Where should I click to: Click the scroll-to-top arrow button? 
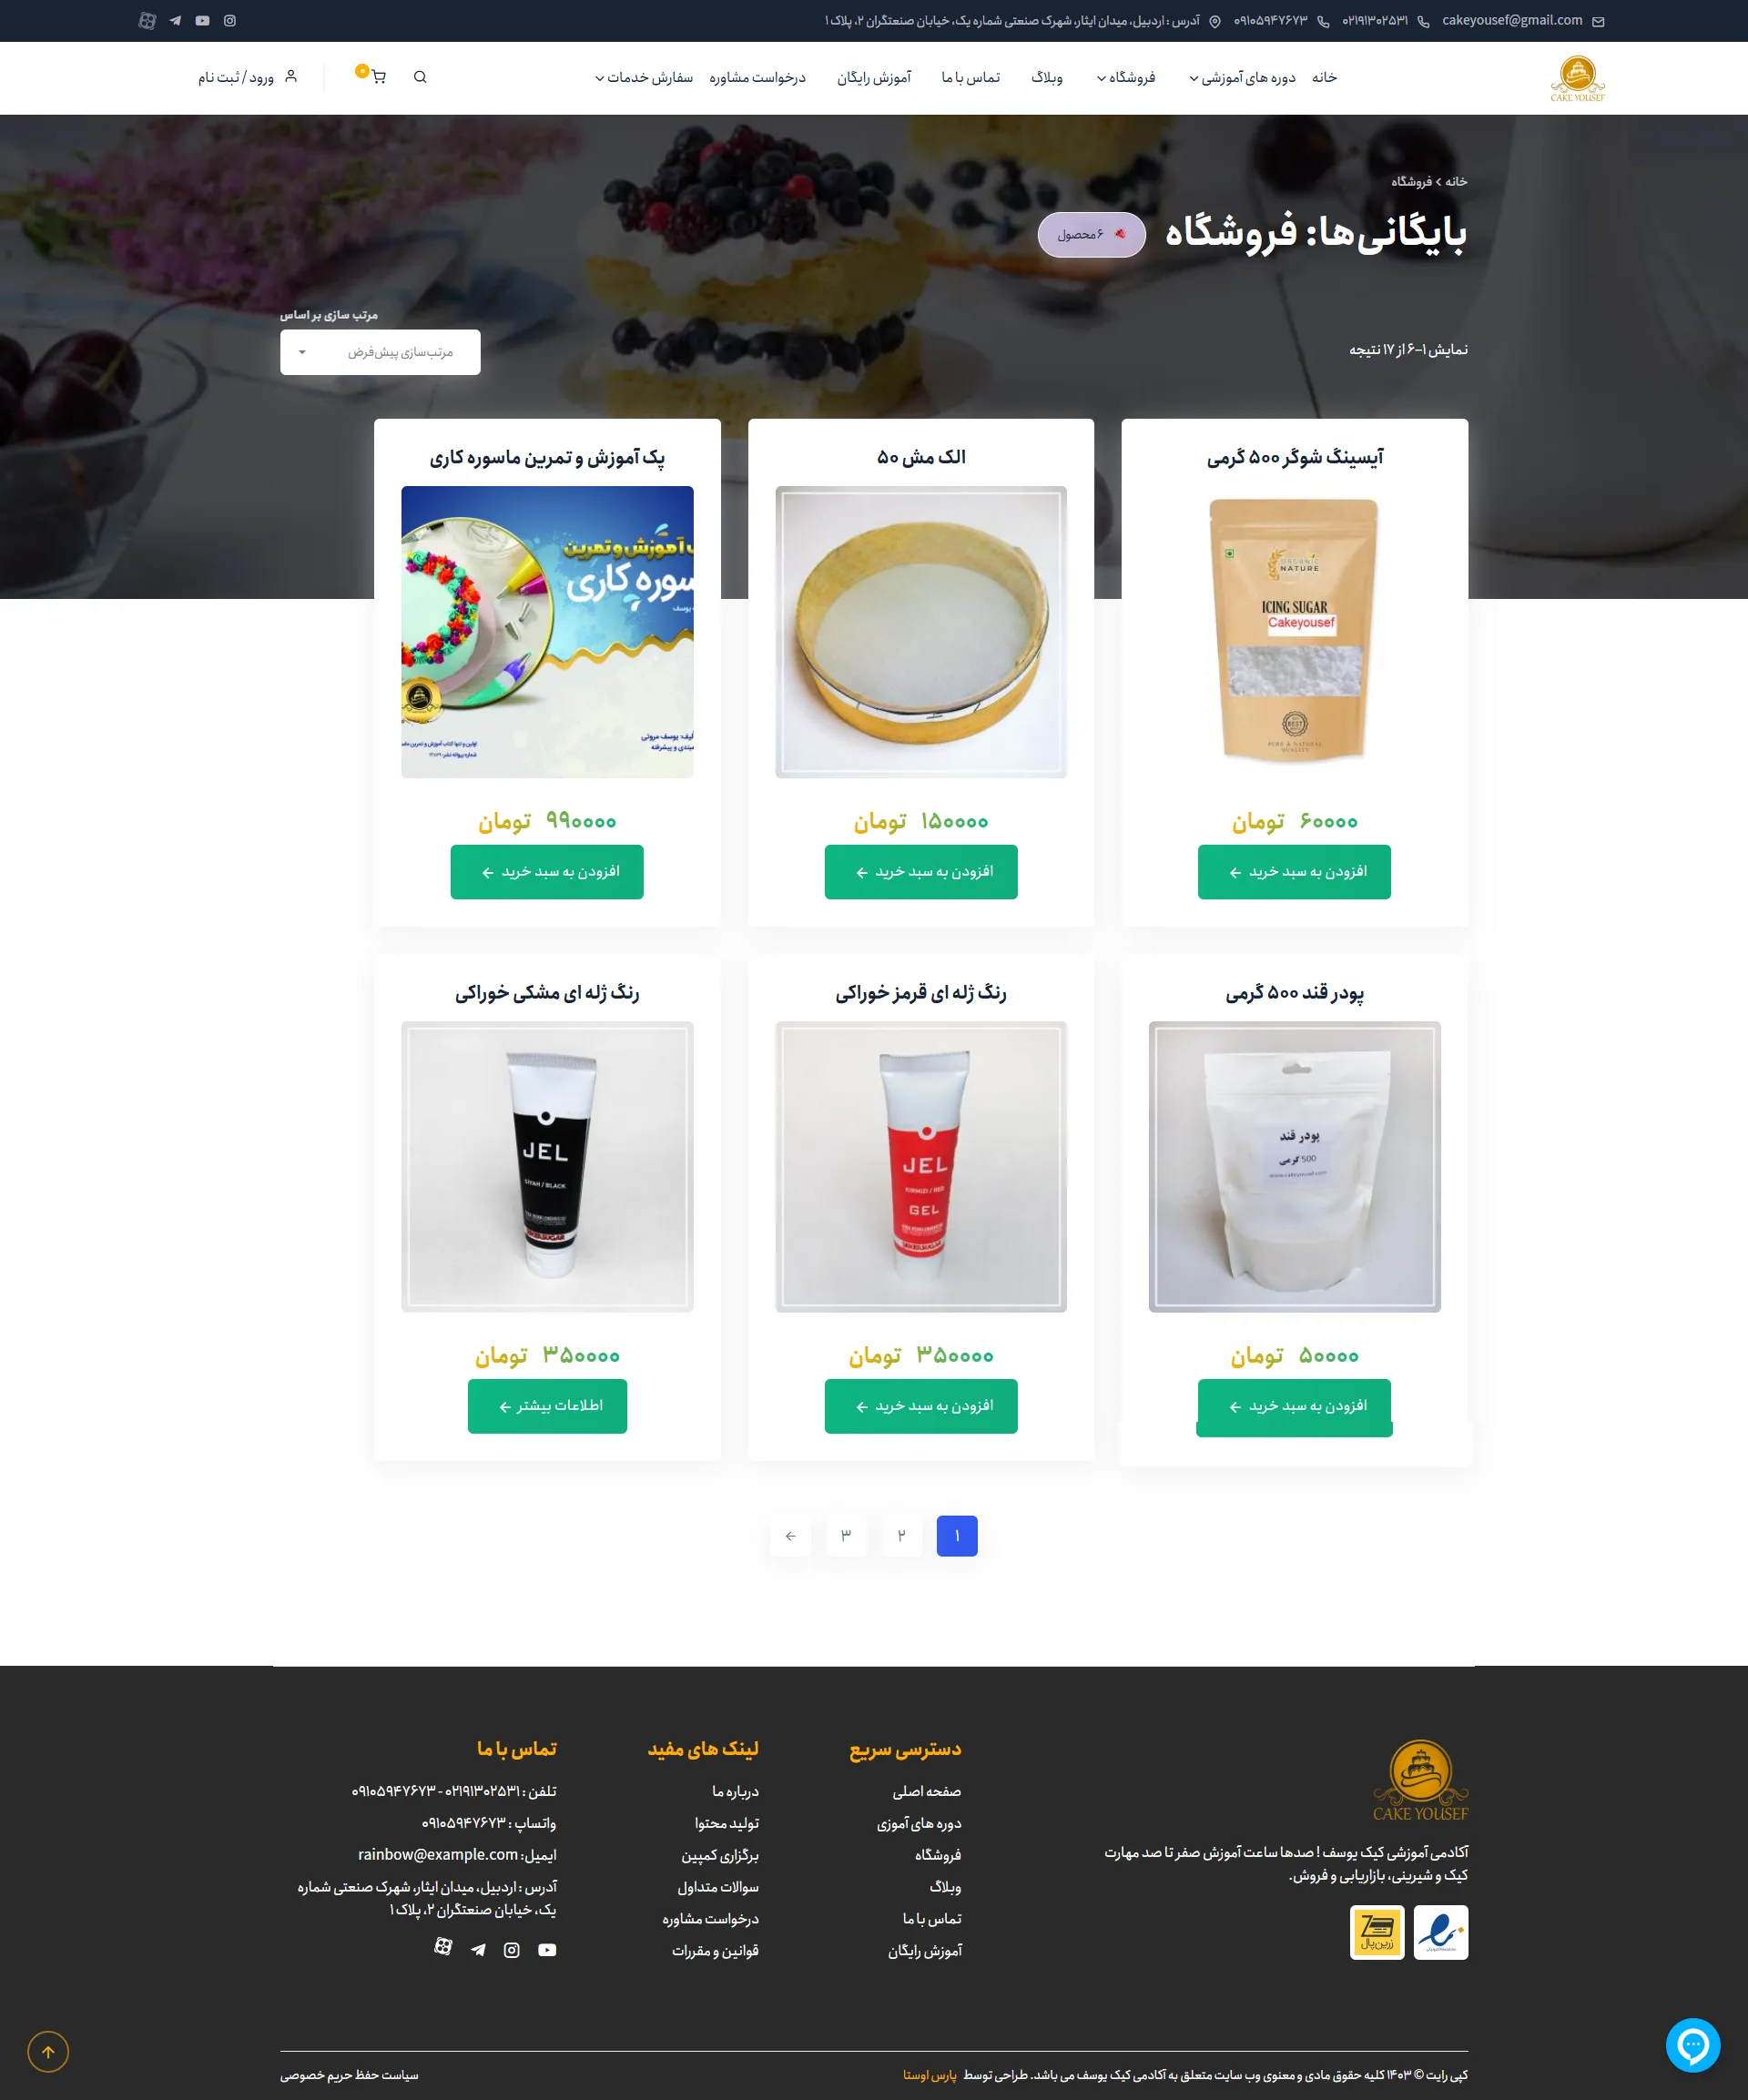[48, 2052]
